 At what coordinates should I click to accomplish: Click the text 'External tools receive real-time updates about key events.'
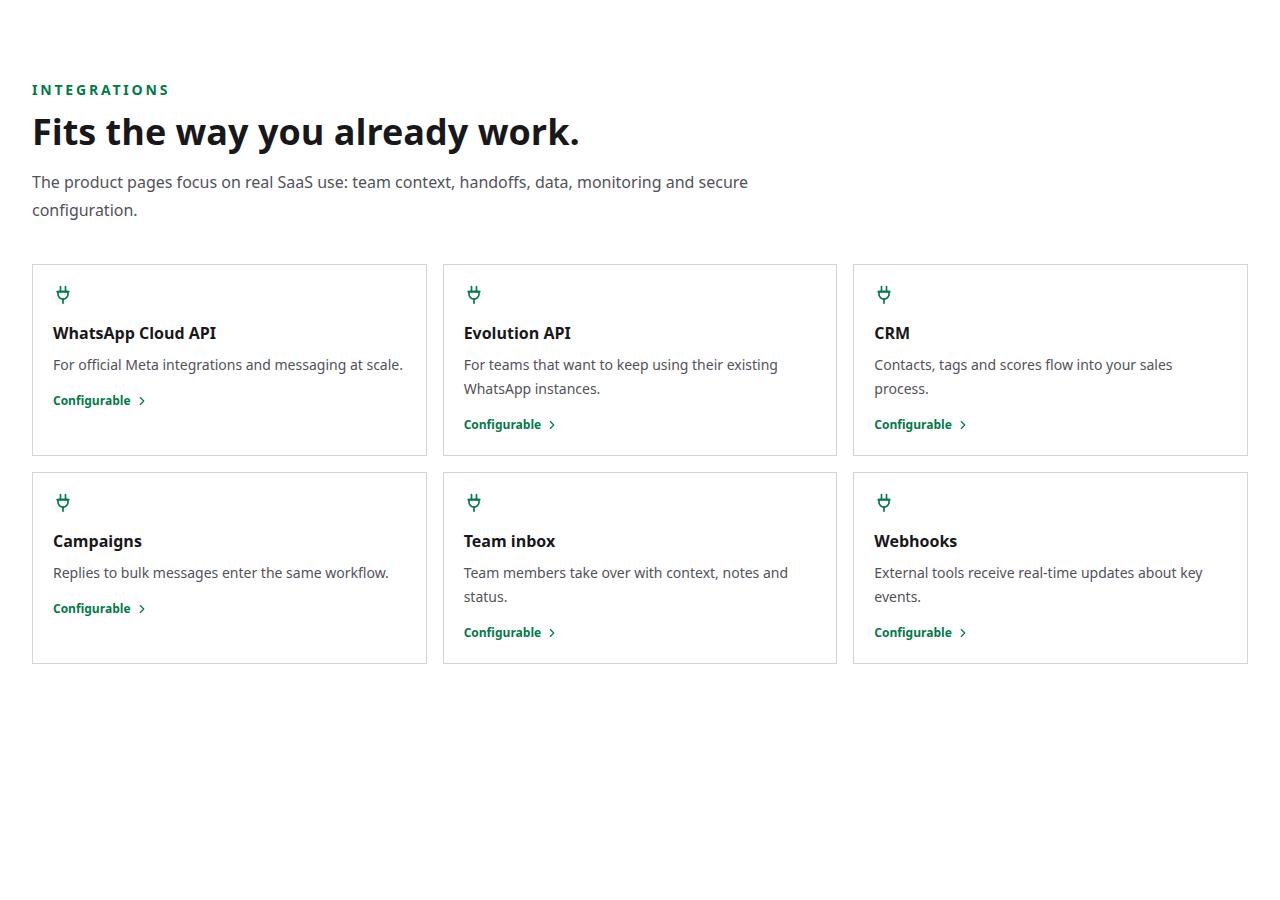click(x=1038, y=585)
